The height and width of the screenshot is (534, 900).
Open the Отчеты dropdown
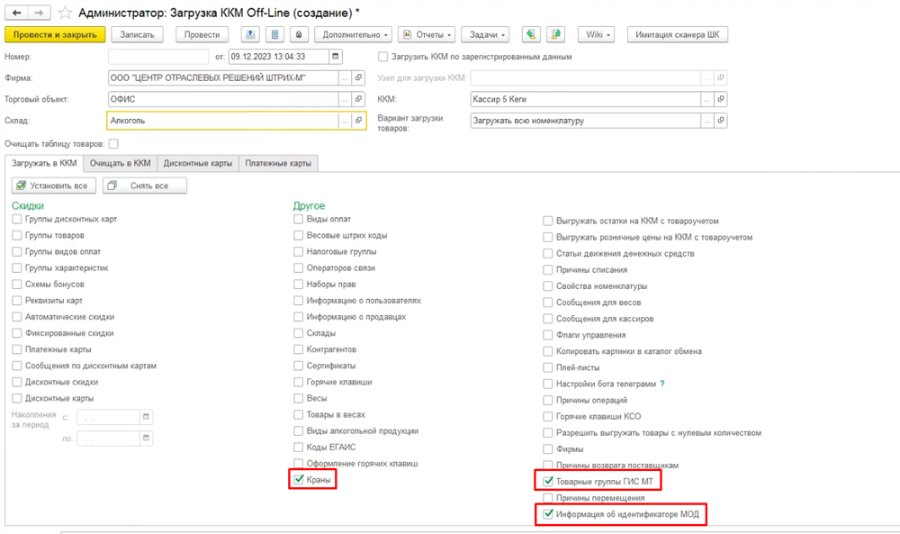(427, 34)
